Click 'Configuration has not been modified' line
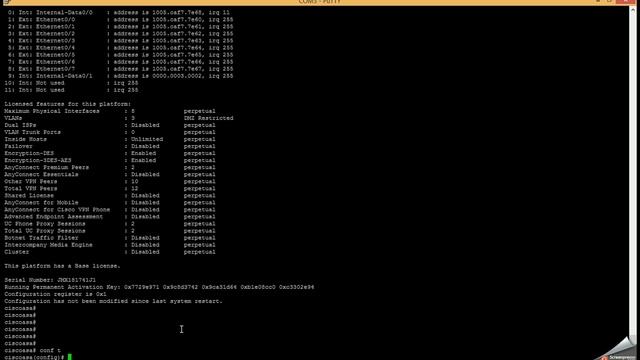 click(x=113, y=301)
